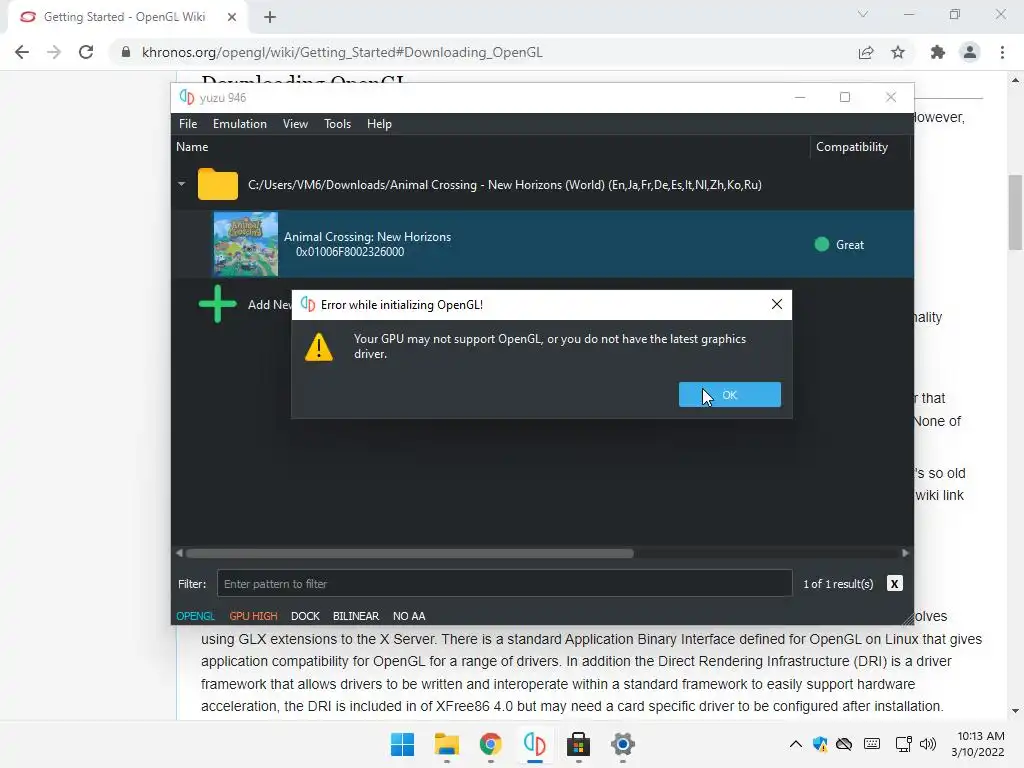This screenshot has height=768, width=1024.
Task: Close the Getting Started Chrome tab
Action: (x=232, y=17)
